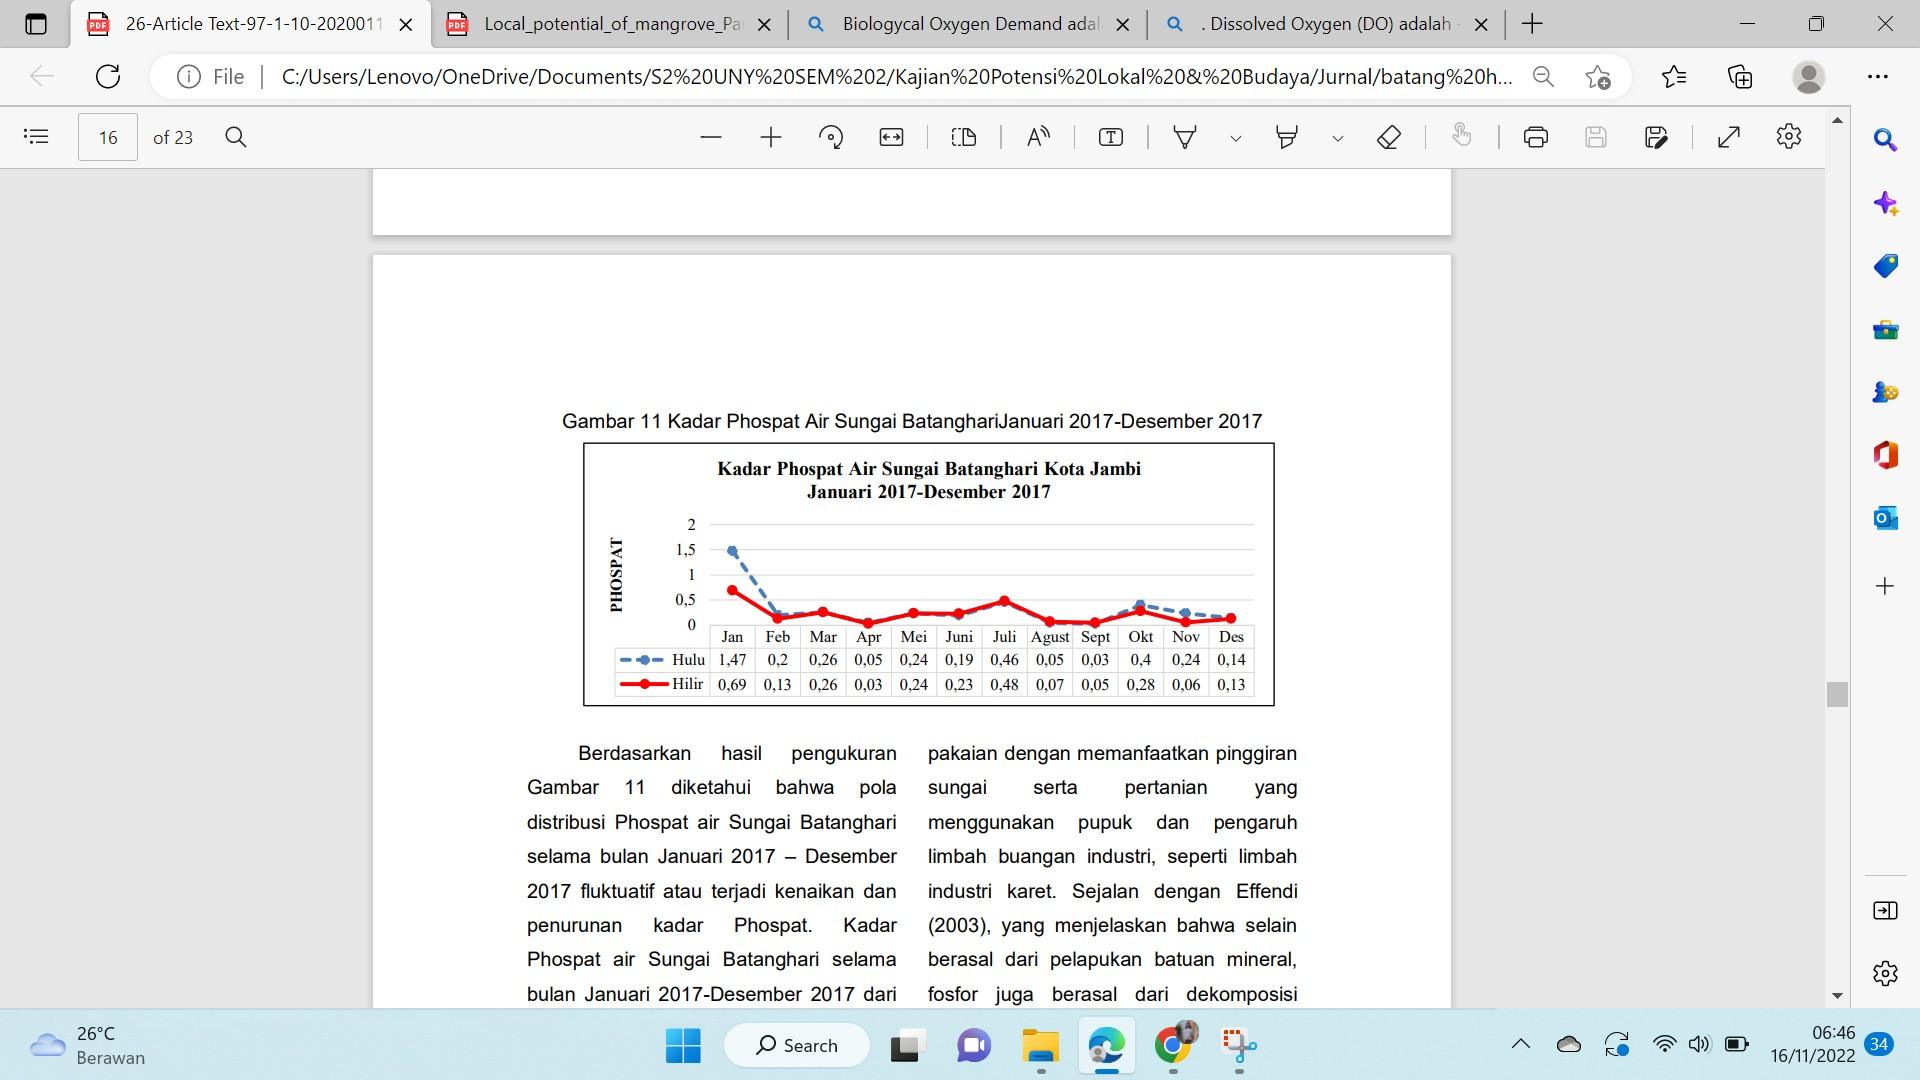Image resolution: width=1920 pixels, height=1080 pixels.
Task: Click the taskbar Search box
Action: tap(797, 1046)
